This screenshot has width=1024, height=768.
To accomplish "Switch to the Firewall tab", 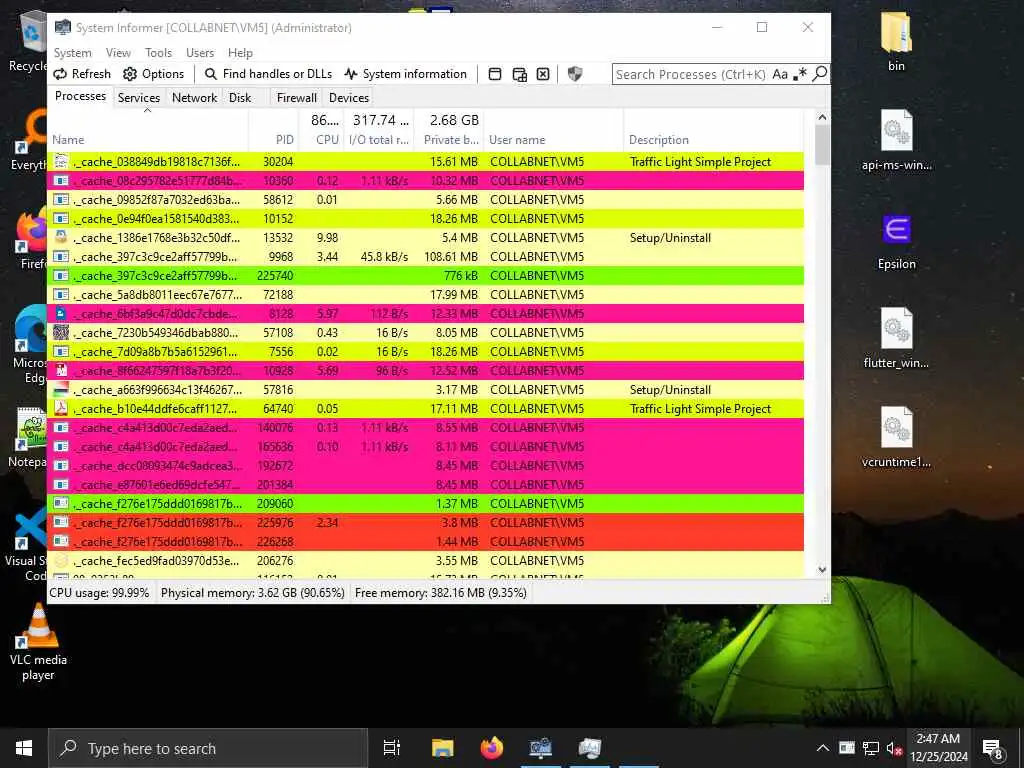I will 296,98.
